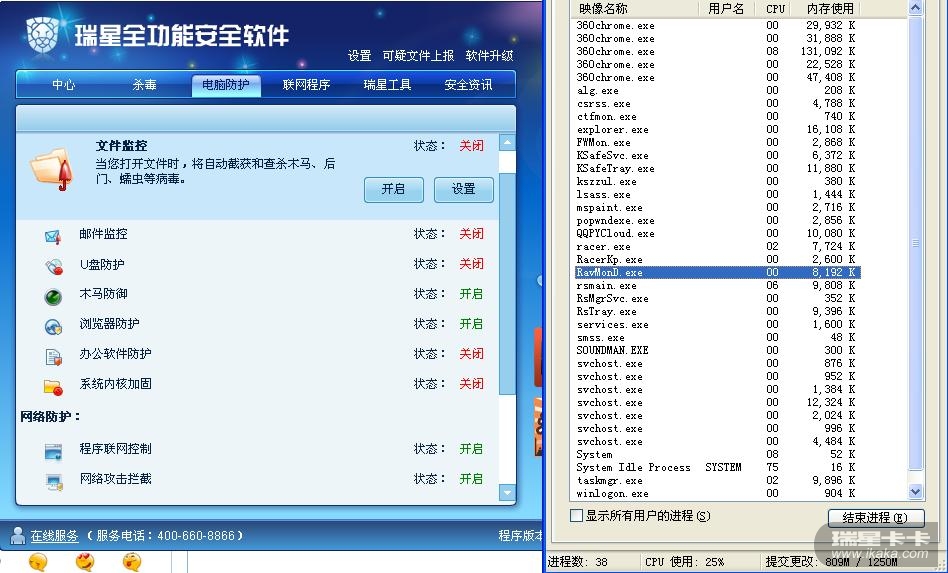Go to the 瑞星工具 tab
The height and width of the screenshot is (573, 948).
(x=388, y=85)
